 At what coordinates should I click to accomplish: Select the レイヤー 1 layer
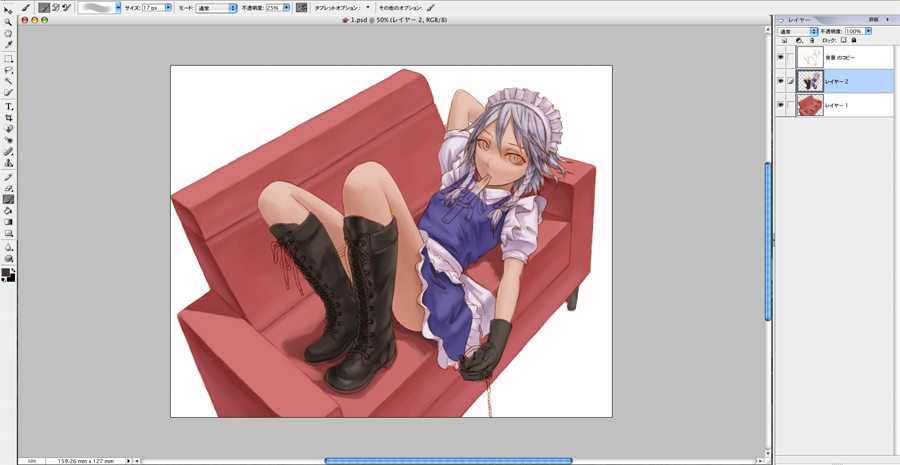point(839,105)
